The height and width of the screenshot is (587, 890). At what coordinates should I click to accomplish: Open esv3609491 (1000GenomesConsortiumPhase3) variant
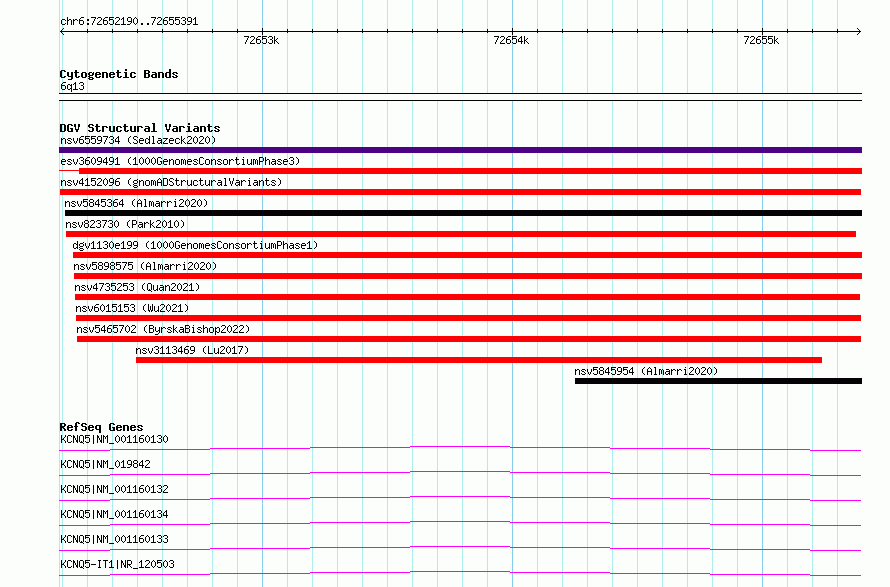pos(180,161)
